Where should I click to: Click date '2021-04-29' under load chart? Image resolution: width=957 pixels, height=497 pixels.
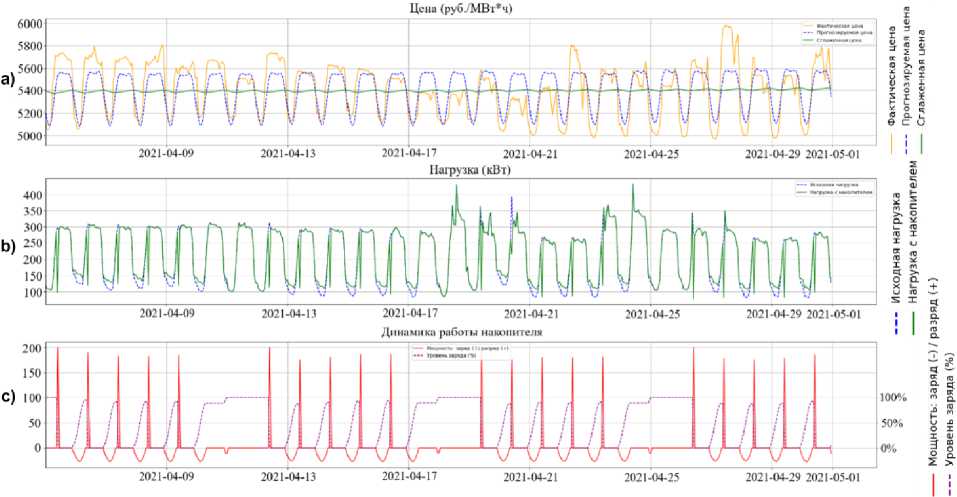pyautogui.click(x=773, y=314)
